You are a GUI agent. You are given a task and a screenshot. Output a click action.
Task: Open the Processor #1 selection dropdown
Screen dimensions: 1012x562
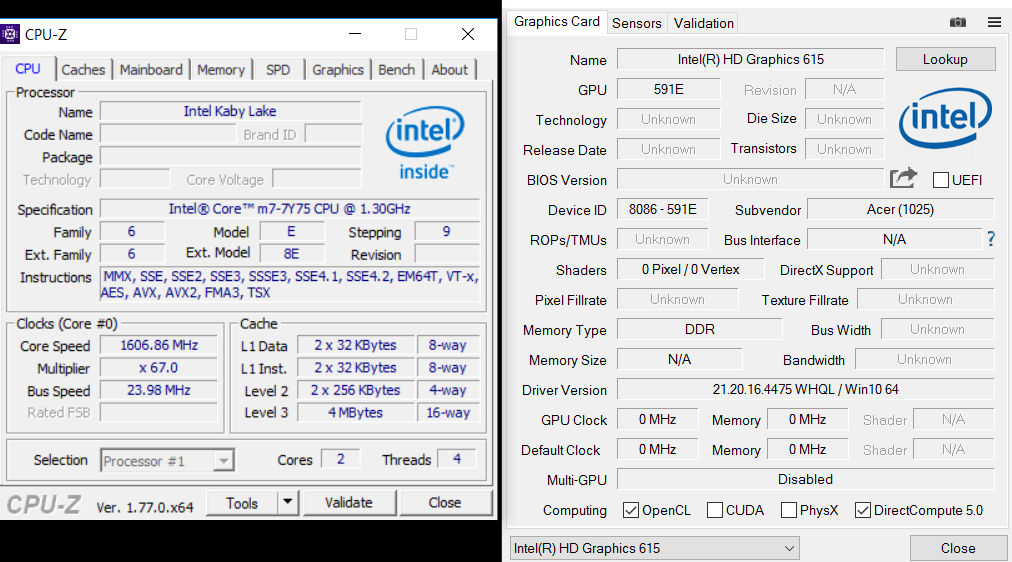167,461
